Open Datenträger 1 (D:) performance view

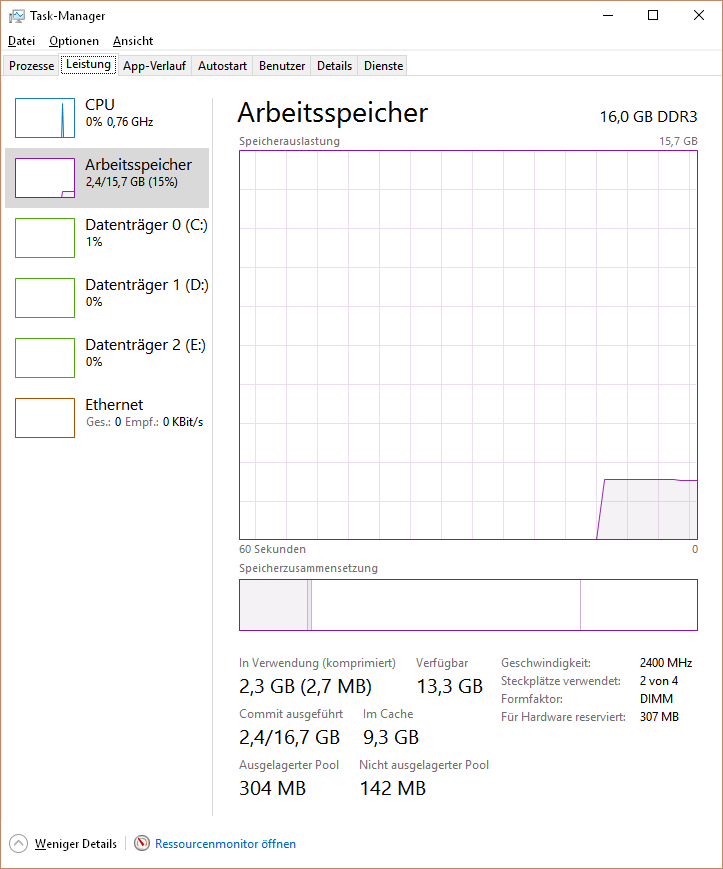107,298
